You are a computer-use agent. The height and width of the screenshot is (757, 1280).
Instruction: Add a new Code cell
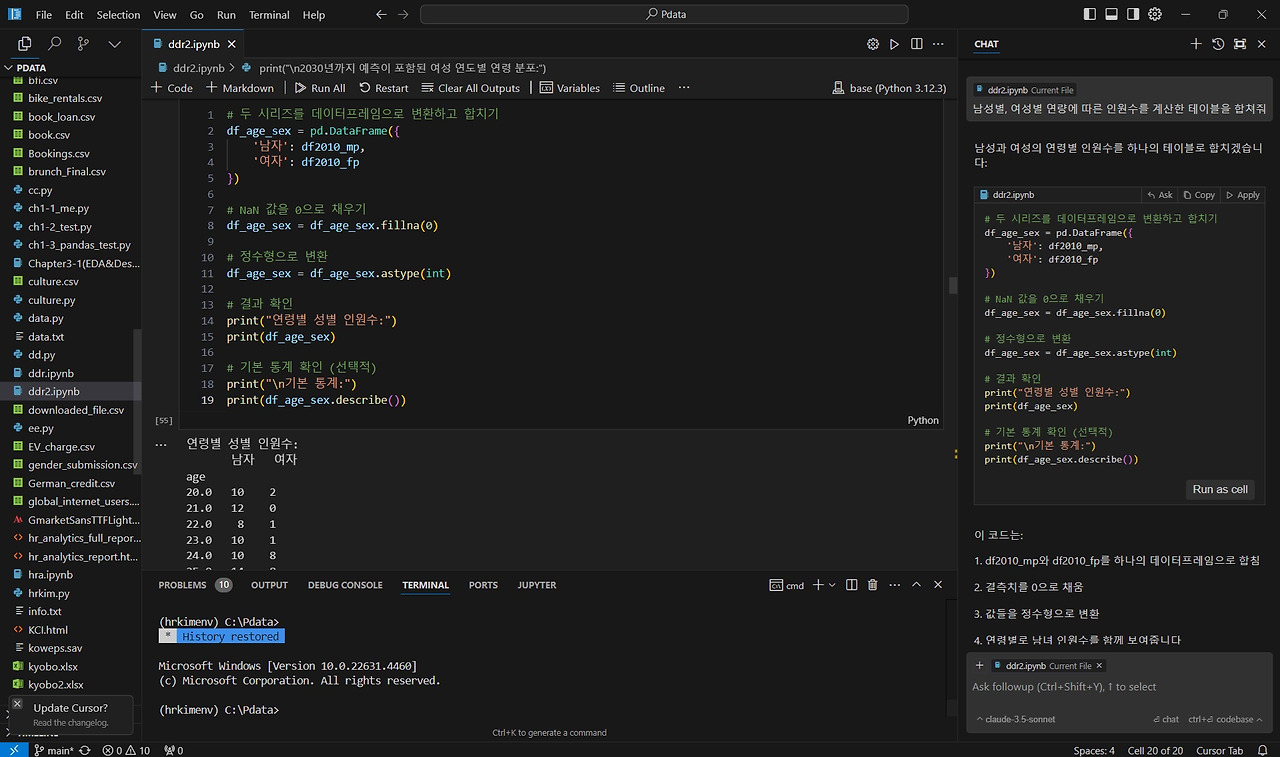[x=171, y=88]
